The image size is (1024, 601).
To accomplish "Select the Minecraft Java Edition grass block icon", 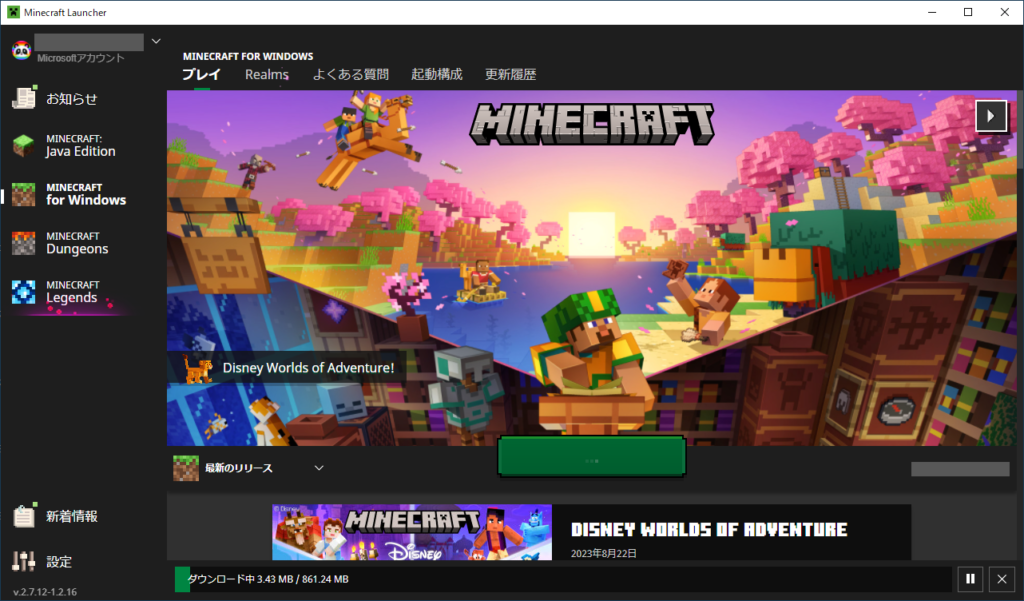I will click(x=24, y=145).
